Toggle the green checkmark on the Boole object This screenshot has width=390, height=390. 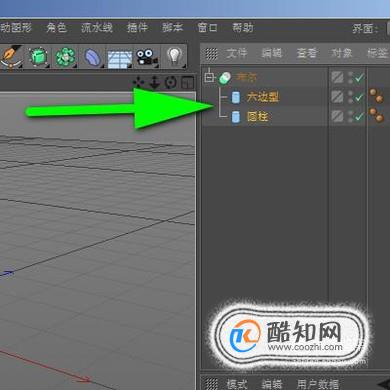(359, 78)
